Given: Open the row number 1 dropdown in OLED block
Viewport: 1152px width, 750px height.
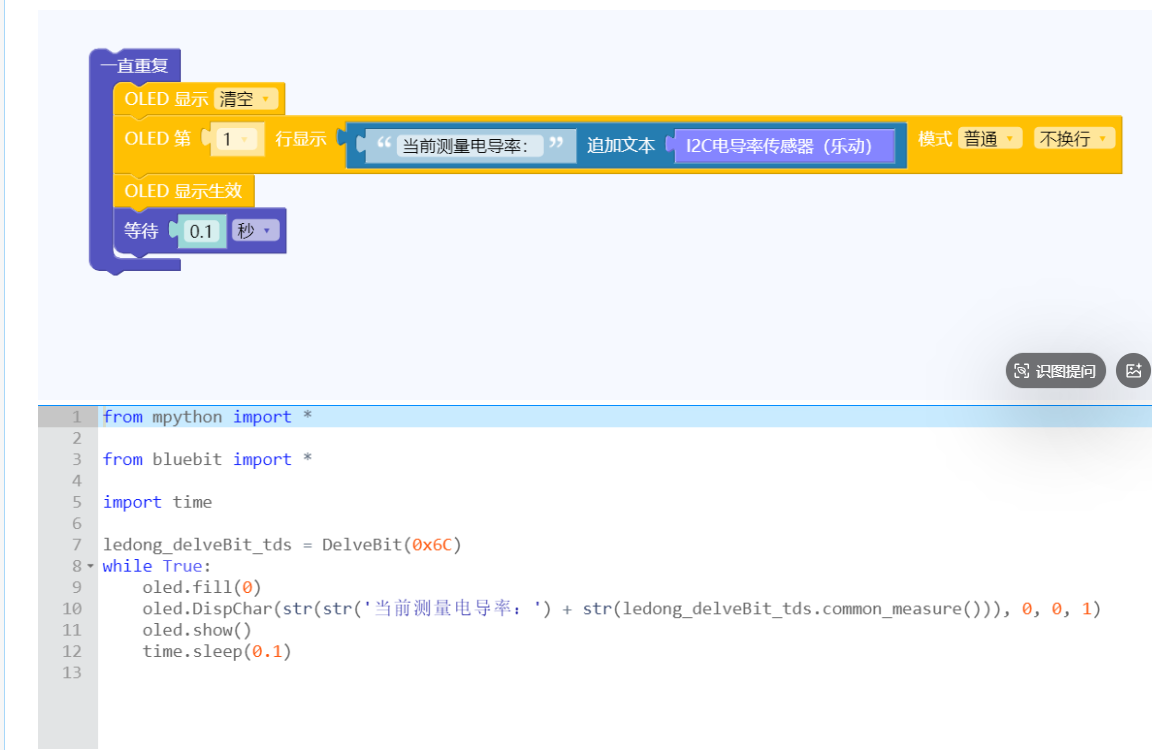Looking at the screenshot, I should coord(237,139).
